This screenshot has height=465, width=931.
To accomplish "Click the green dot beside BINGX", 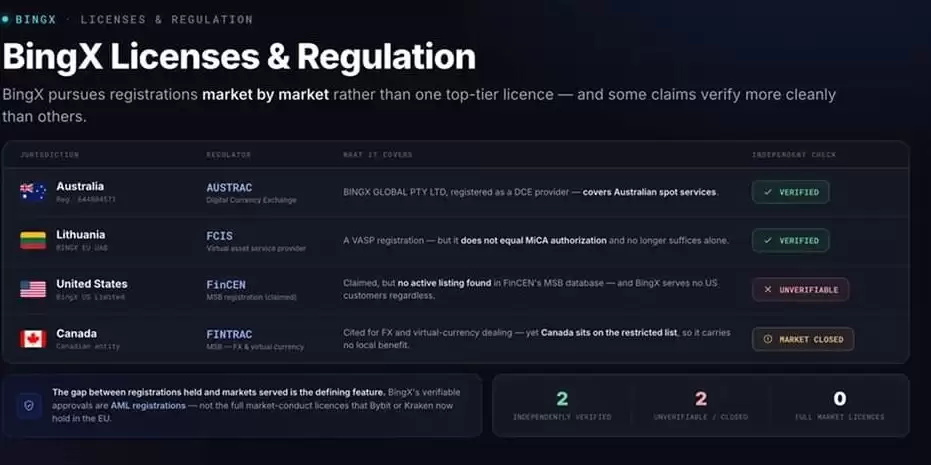I will pos(5,20).
